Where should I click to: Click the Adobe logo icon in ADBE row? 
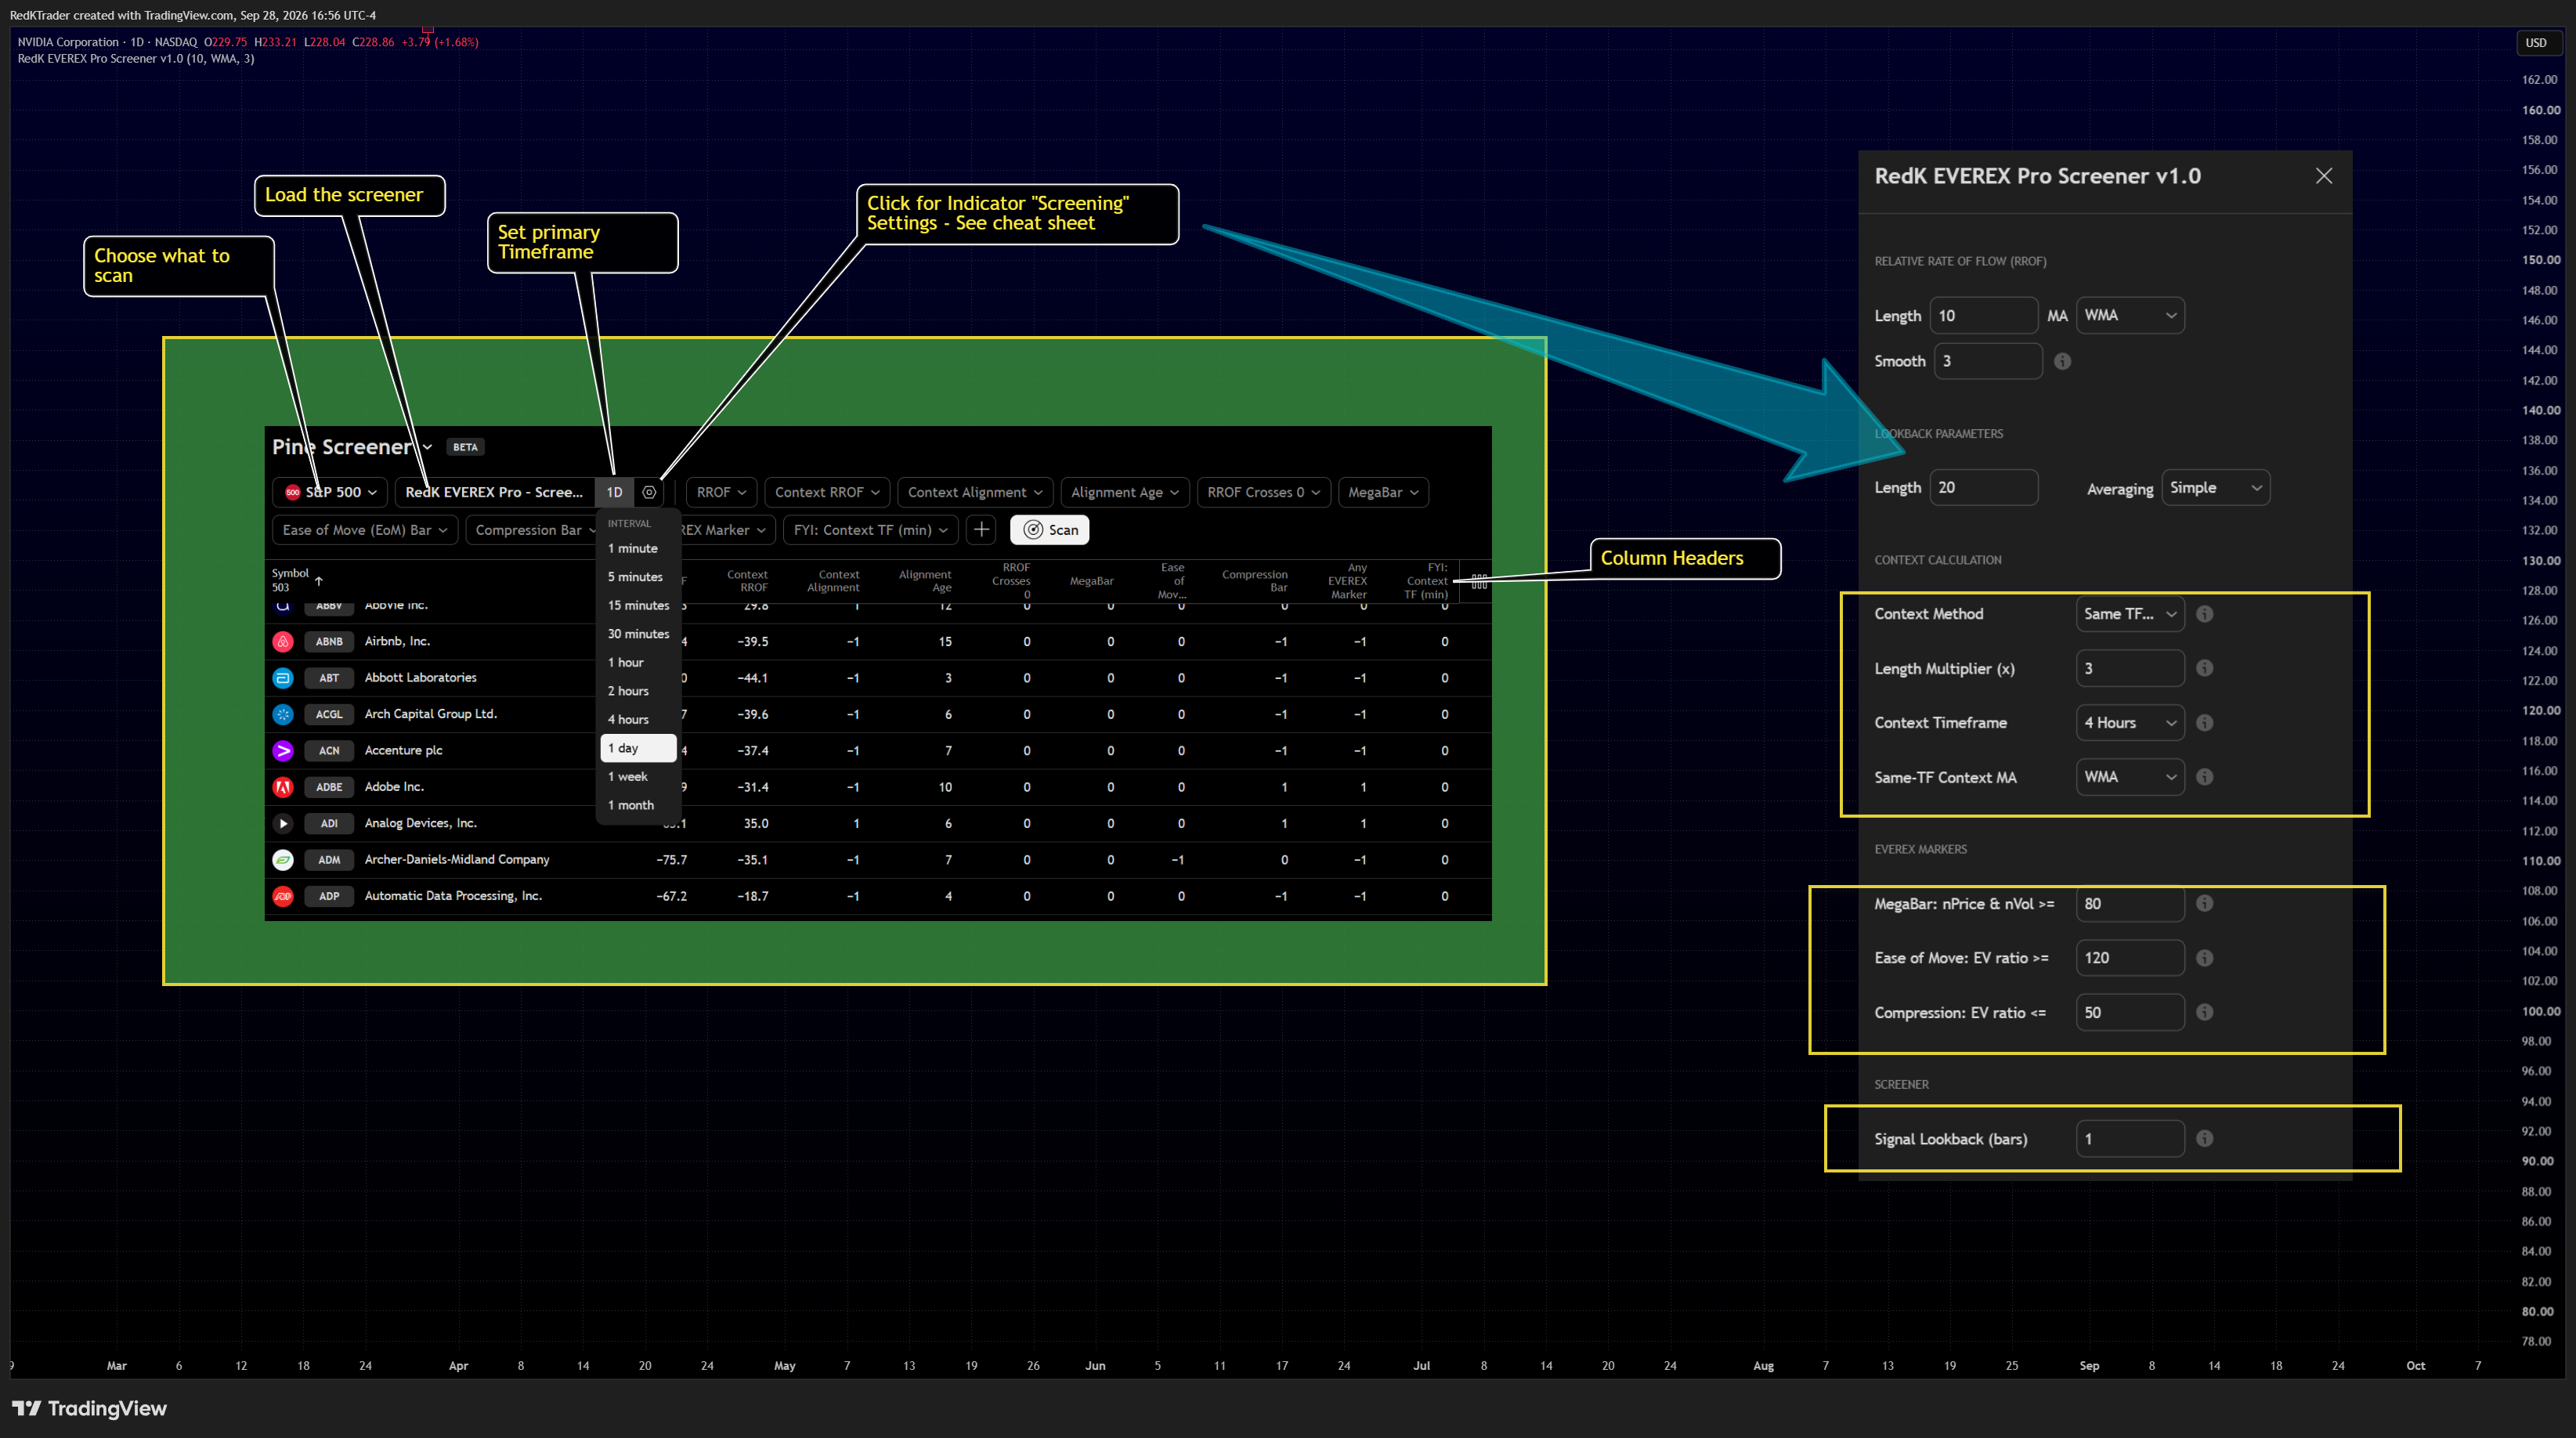point(283,787)
